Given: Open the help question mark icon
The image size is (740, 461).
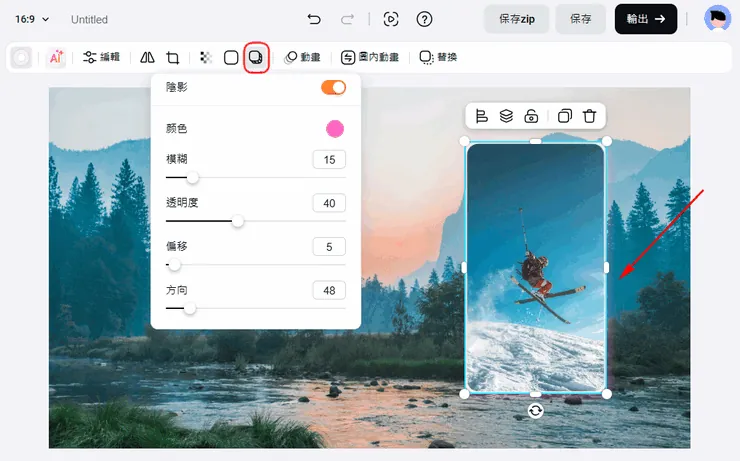Looking at the screenshot, I should pos(424,19).
